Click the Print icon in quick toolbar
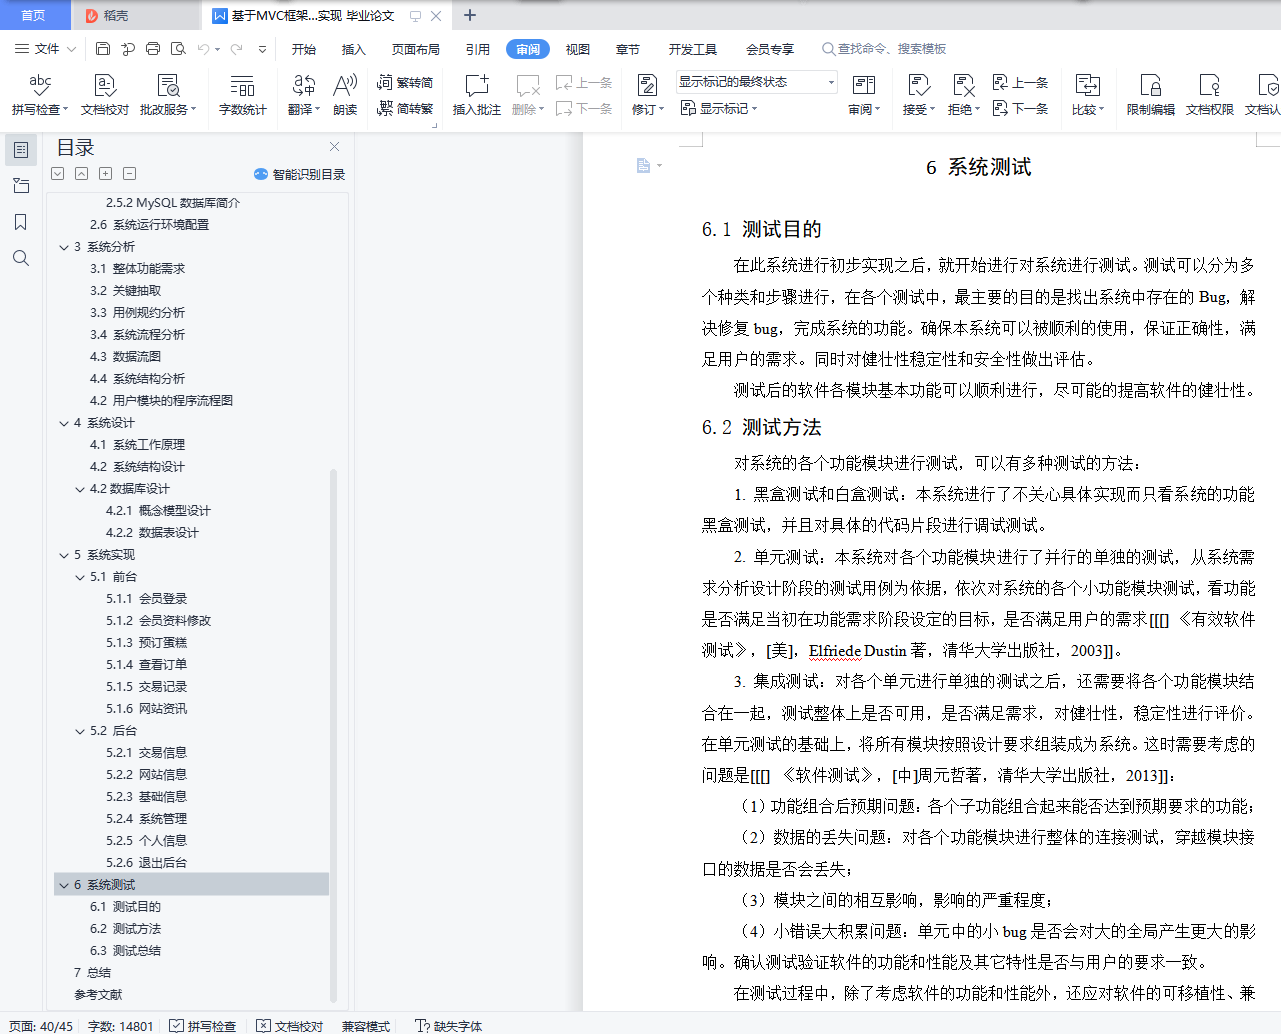 click(153, 48)
